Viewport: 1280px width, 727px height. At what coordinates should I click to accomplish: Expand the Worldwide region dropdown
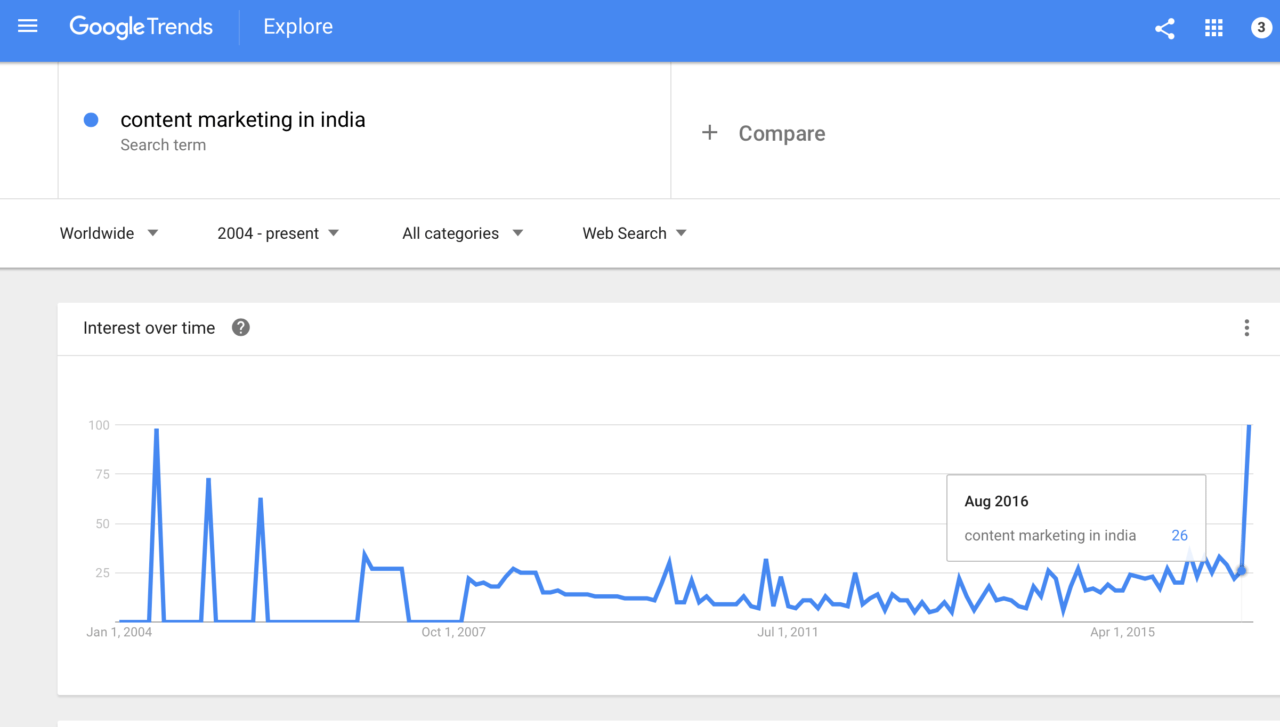[109, 233]
